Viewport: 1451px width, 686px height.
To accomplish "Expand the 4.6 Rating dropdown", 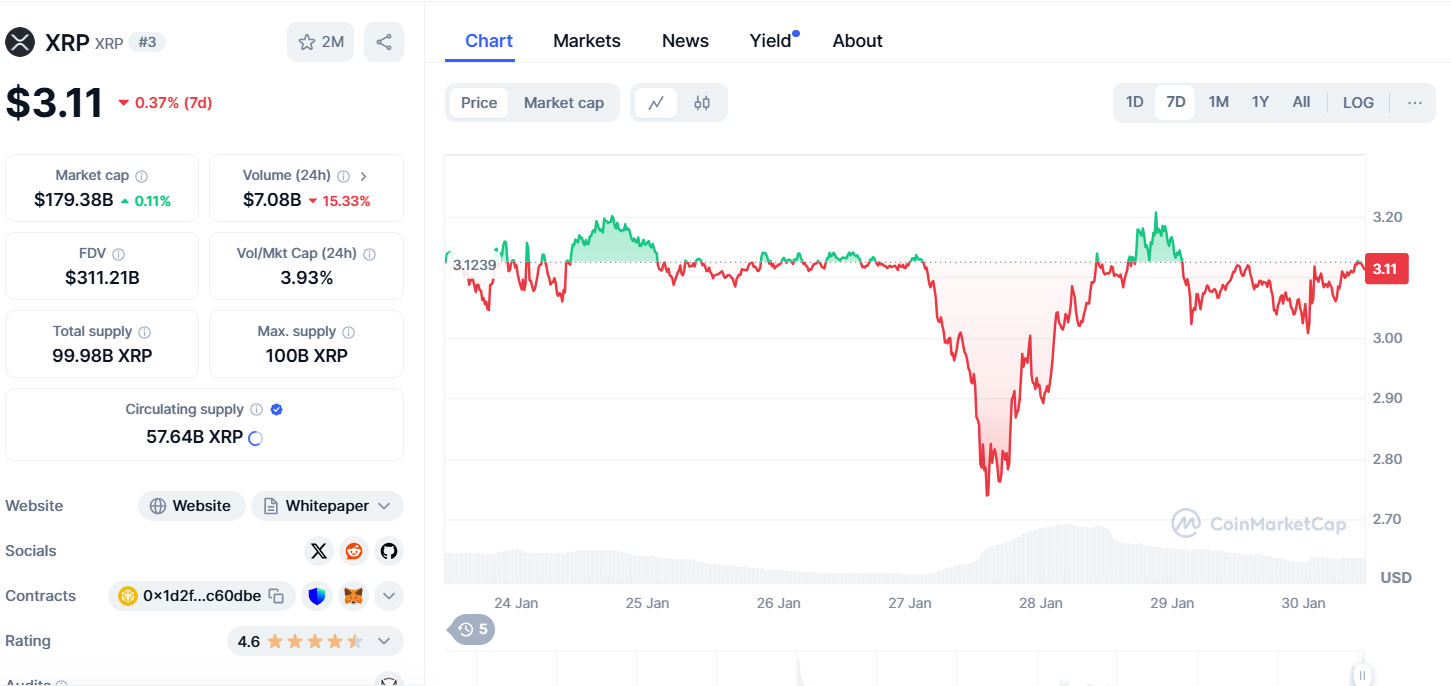I will point(314,641).
